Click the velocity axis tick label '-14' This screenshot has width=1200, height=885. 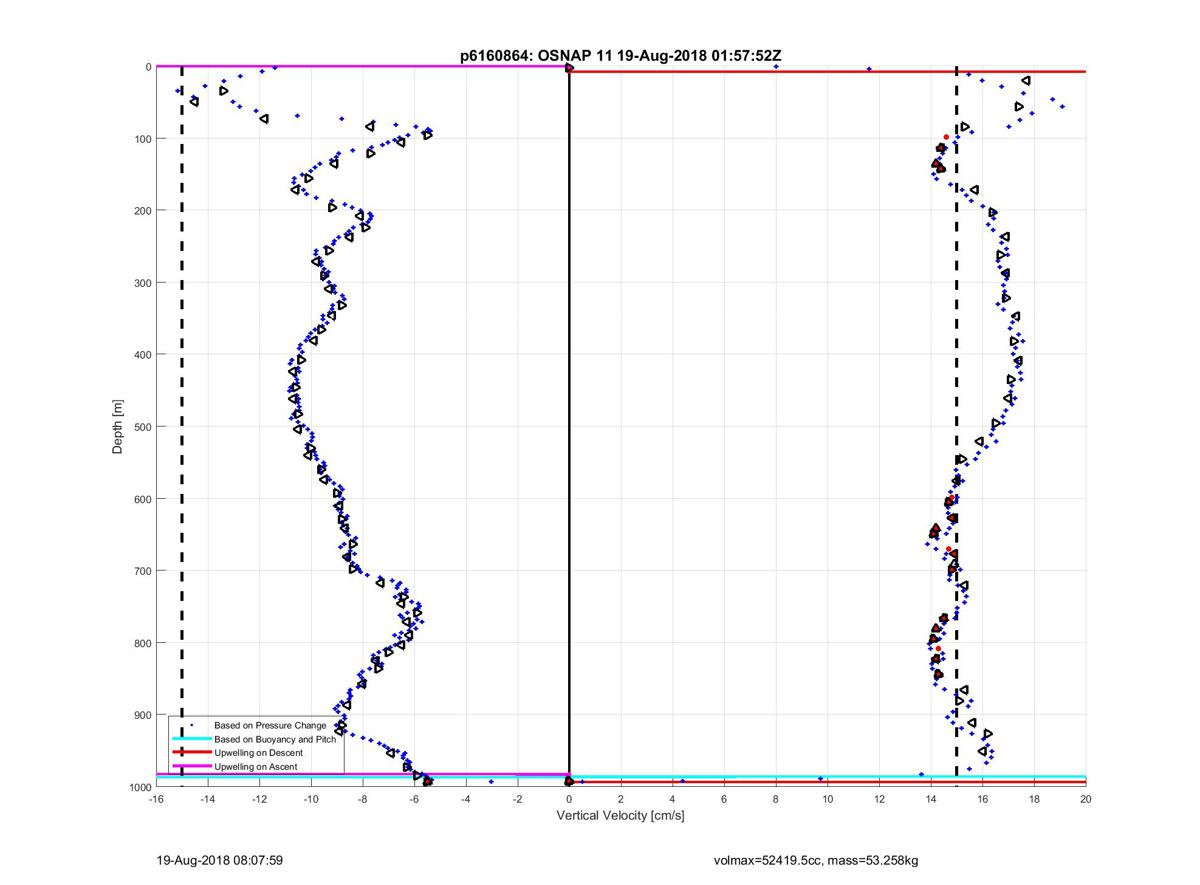pos(207,799)
